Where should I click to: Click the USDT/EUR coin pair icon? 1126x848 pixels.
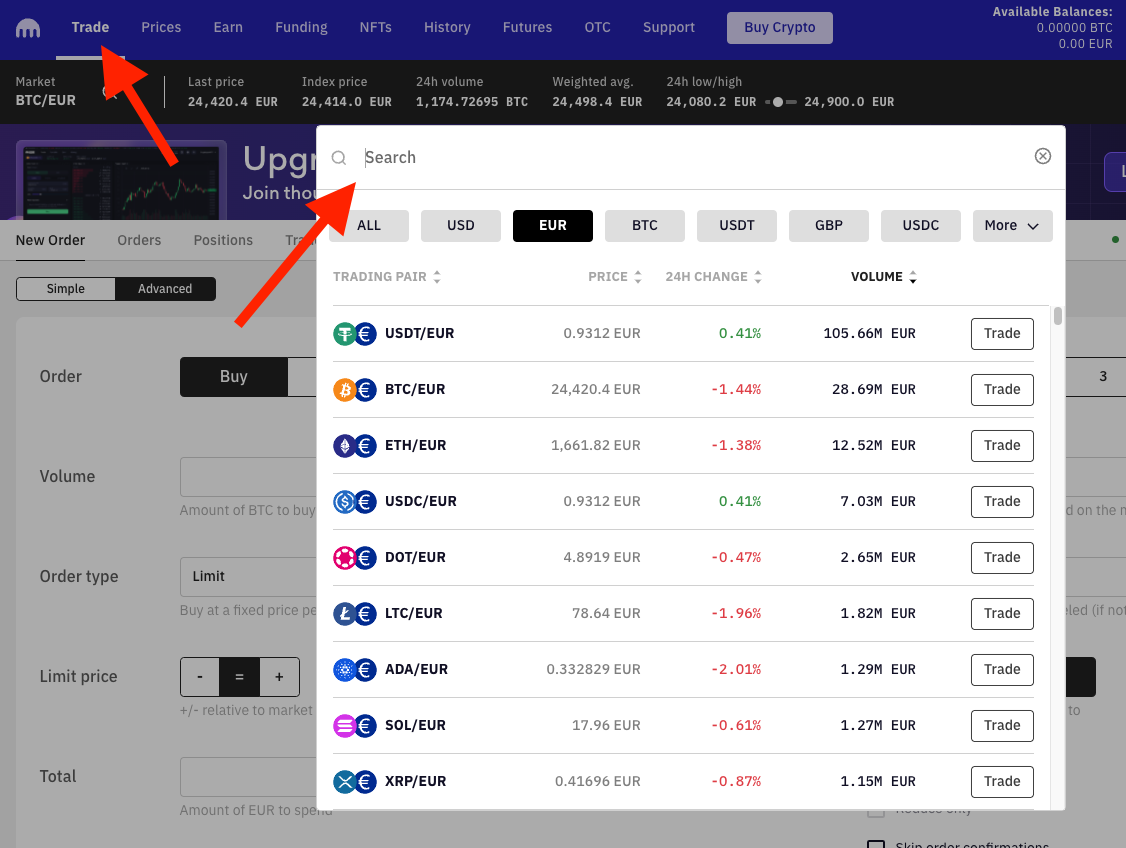355,334
